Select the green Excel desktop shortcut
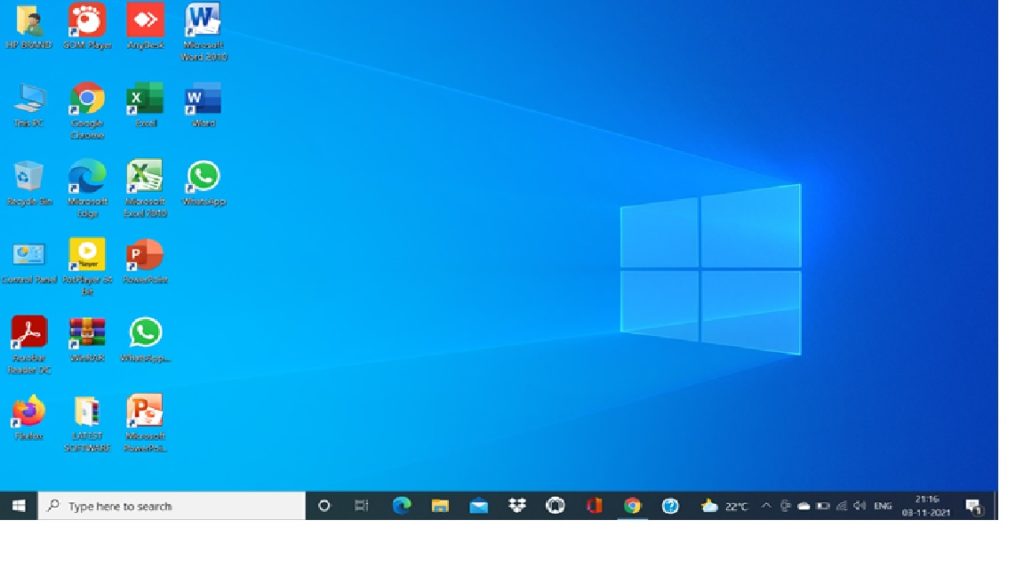The image size is (1024, 576). tap(145, 104)
